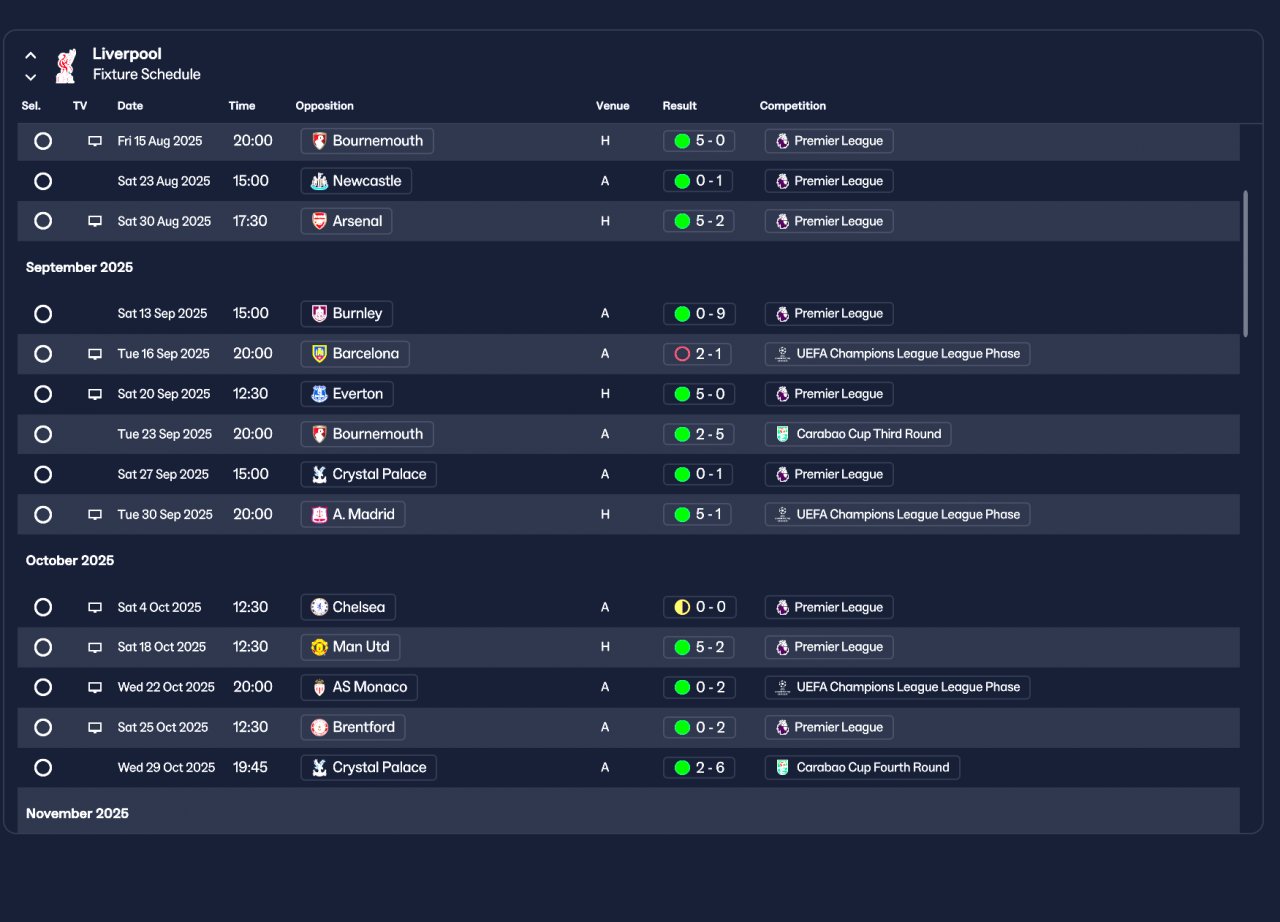The image size is (1280, 922).
Task: Click TV icon for the Chelsea match
Action: (95, 607)
